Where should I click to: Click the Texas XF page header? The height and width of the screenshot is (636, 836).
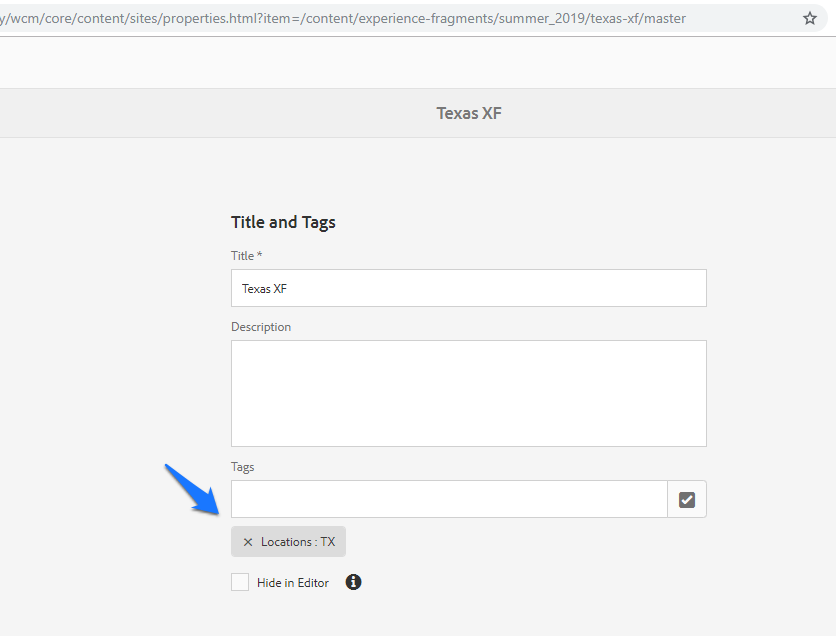pyautogui.click(x=469, y=113)
